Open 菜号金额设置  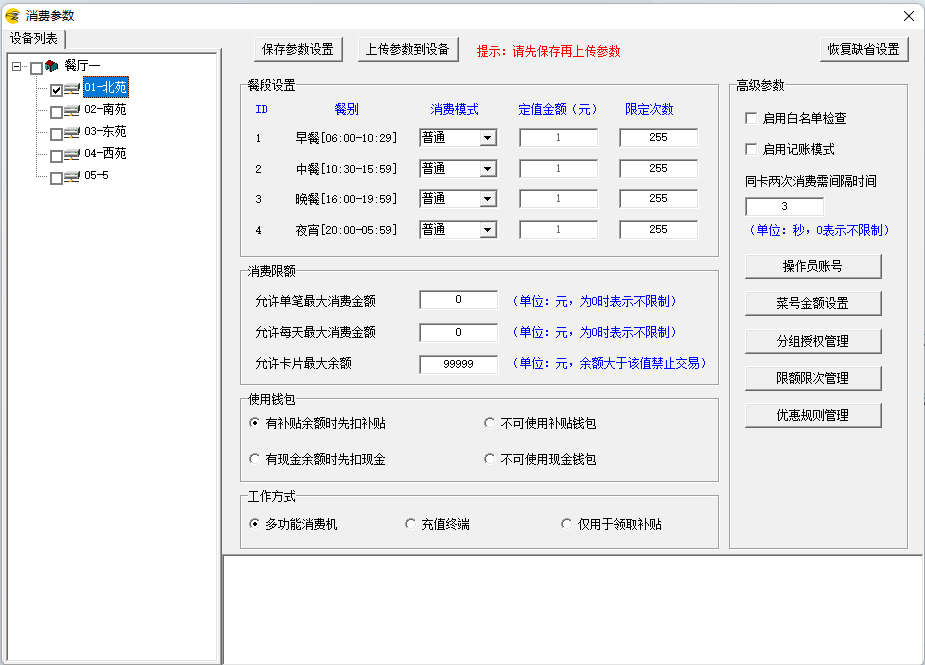tap(813, 303)
